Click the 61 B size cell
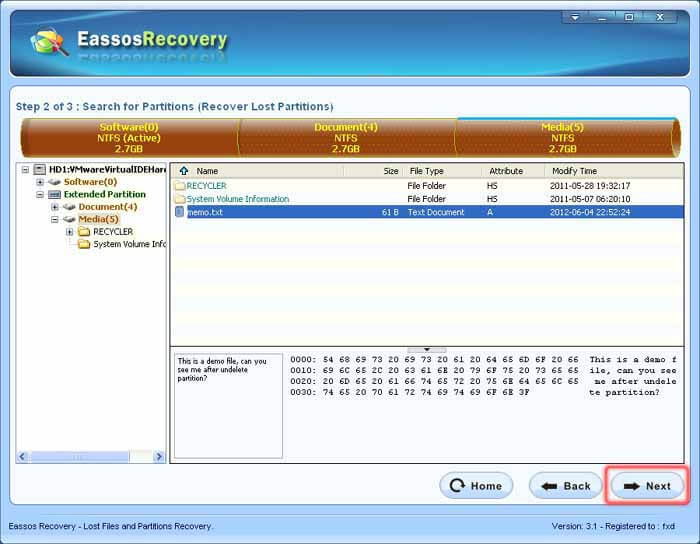 click(x=390, y=212)
